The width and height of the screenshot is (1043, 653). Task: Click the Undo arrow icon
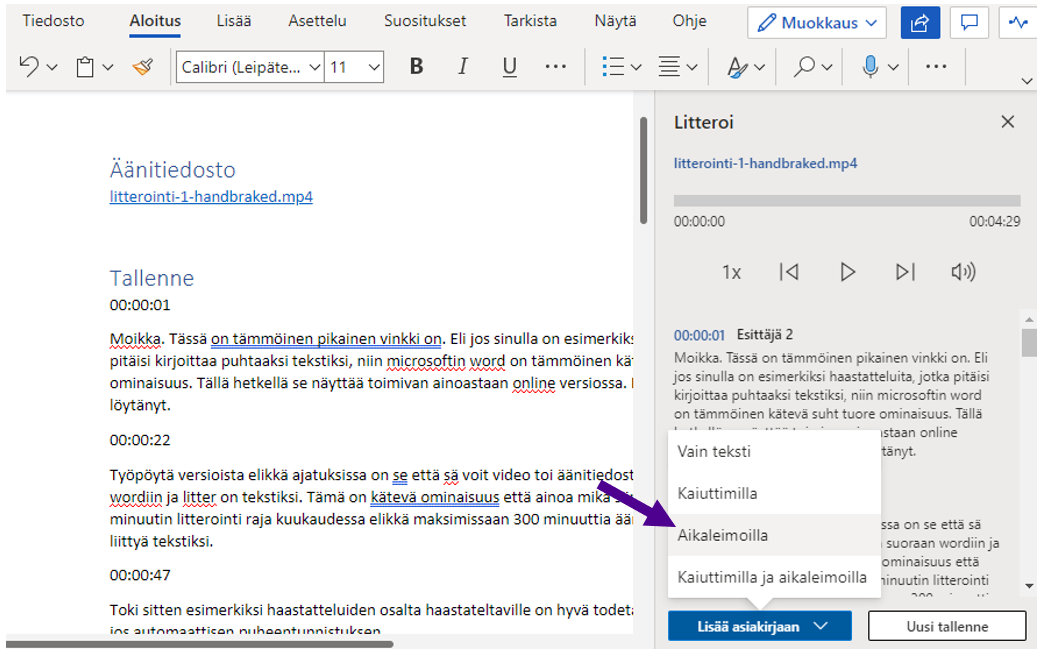pyautogui.click(x=28, y=67)
